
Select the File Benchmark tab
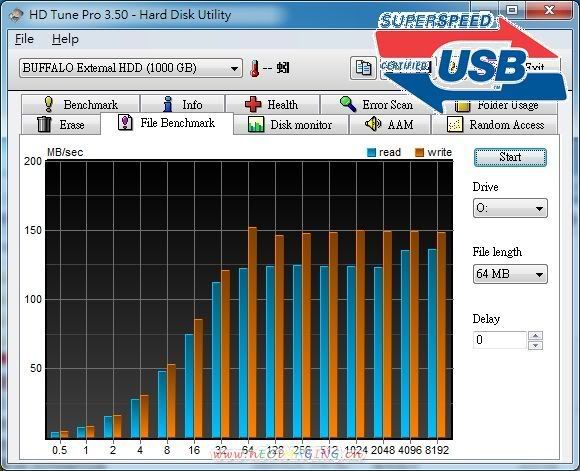(167, 123)
